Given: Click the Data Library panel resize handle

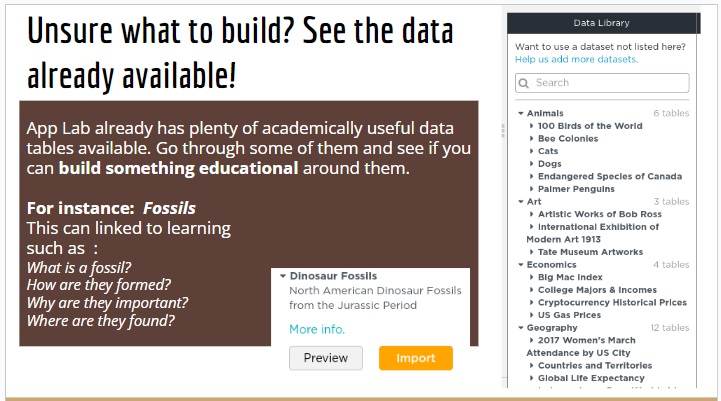Looking at the screenshot, I should 502,130.
